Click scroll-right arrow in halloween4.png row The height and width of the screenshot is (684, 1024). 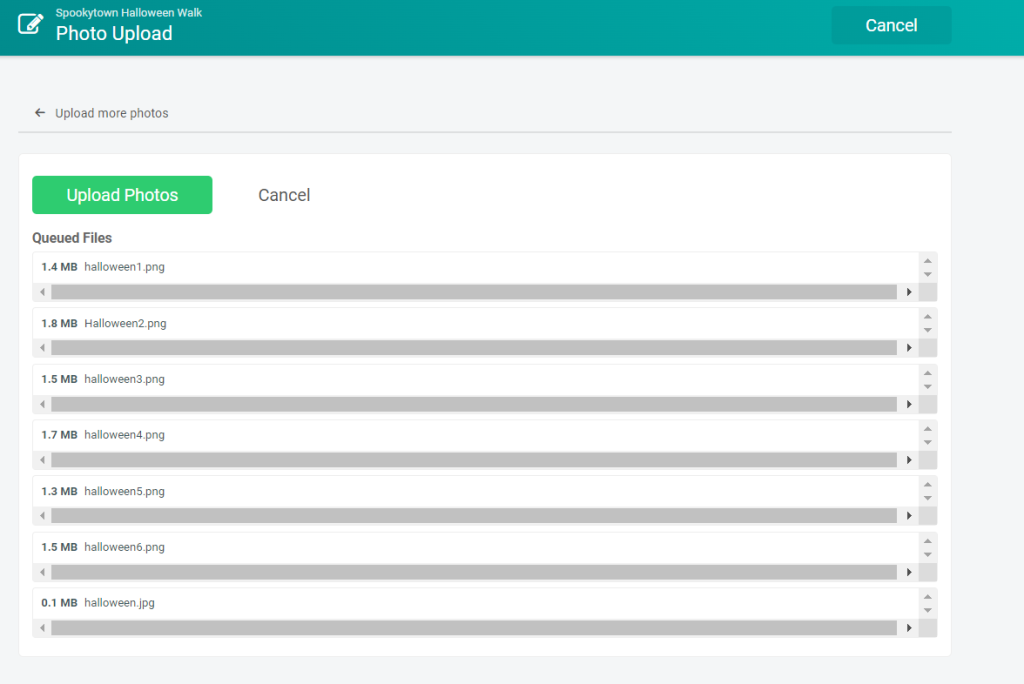coord(909,460)
